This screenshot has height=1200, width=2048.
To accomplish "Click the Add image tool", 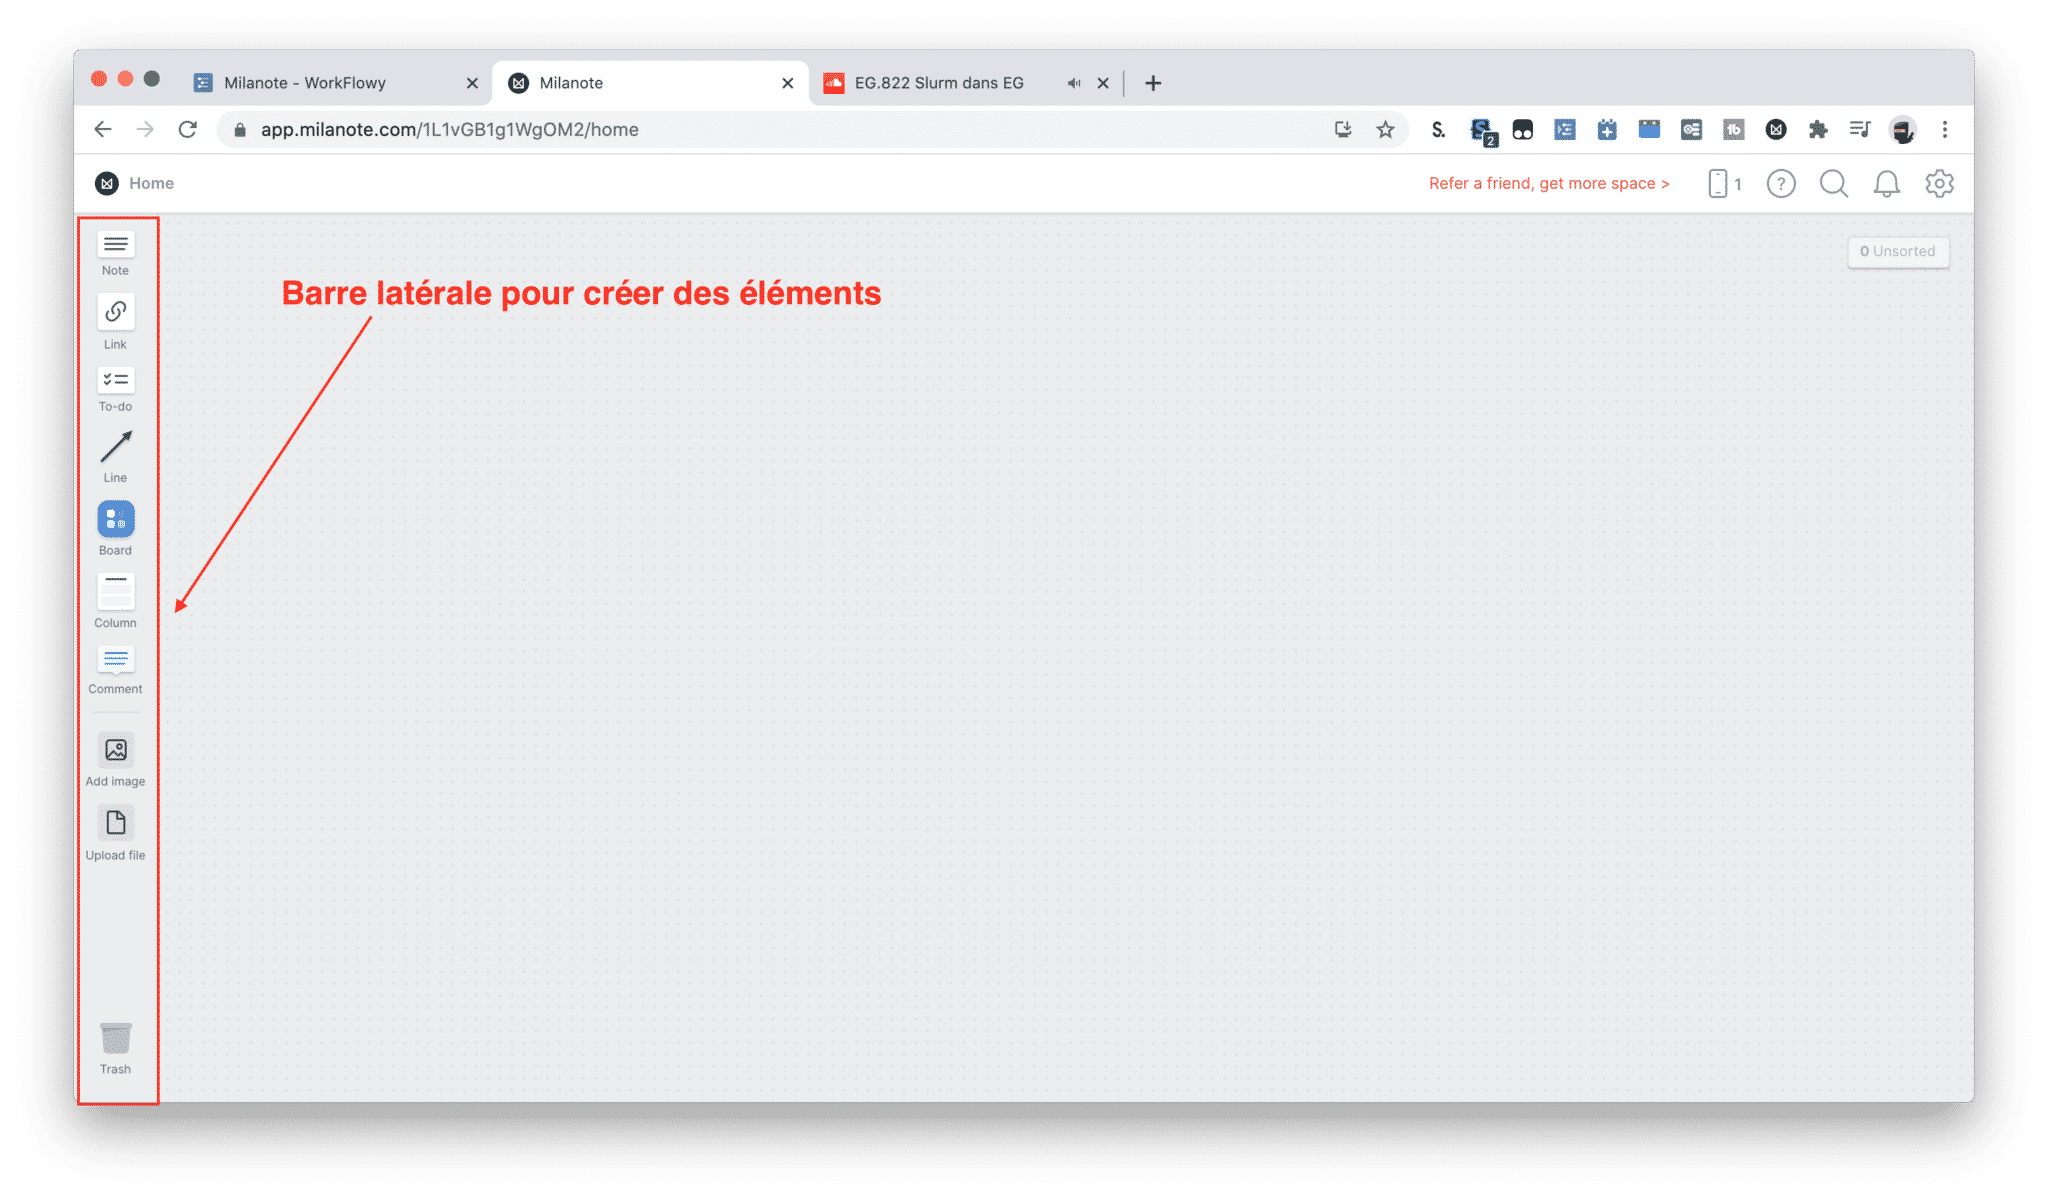I will (x=115, y=760).
